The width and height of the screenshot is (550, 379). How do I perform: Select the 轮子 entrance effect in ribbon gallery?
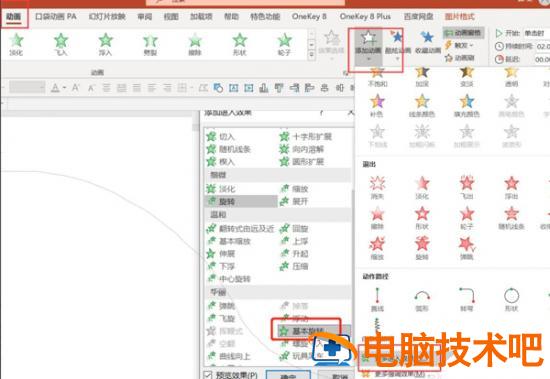pyautogui.click(x=284, y=45)
